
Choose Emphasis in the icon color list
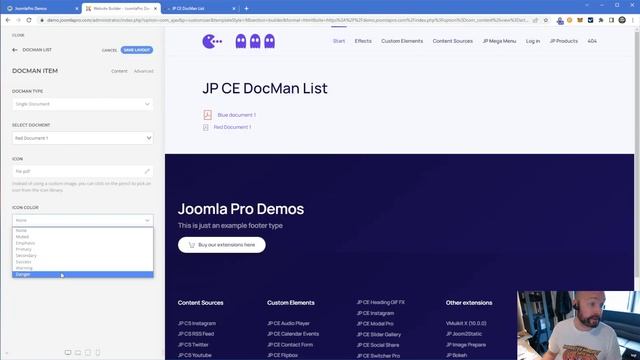click(x=82, y=243)
